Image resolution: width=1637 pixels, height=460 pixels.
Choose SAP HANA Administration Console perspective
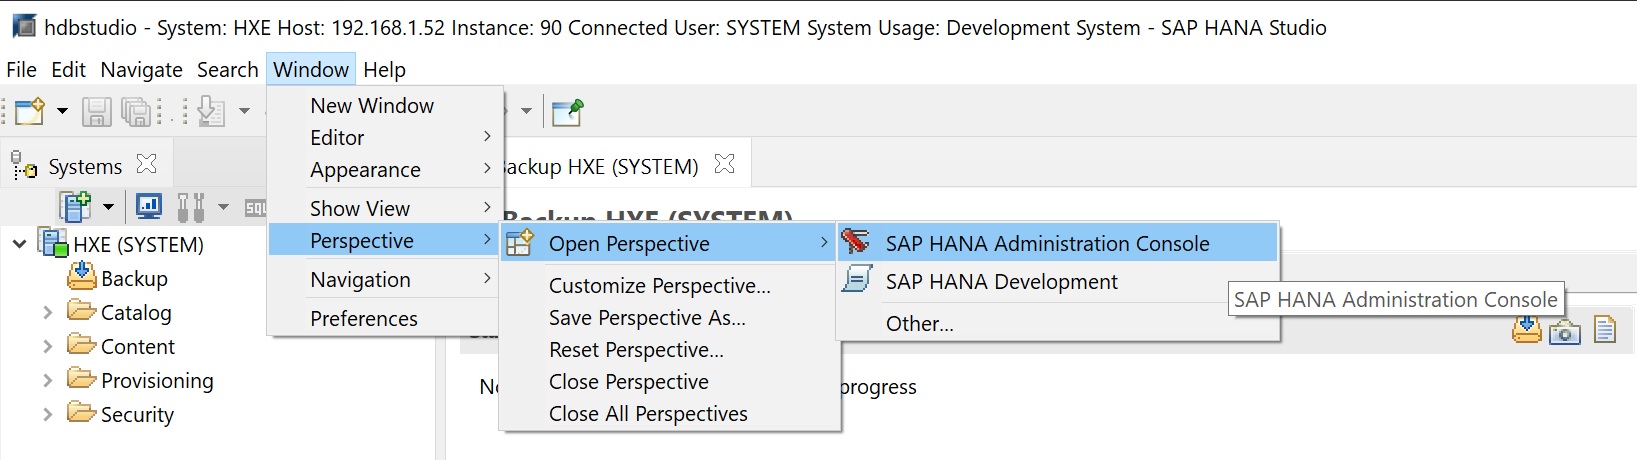coord(1046,243)
